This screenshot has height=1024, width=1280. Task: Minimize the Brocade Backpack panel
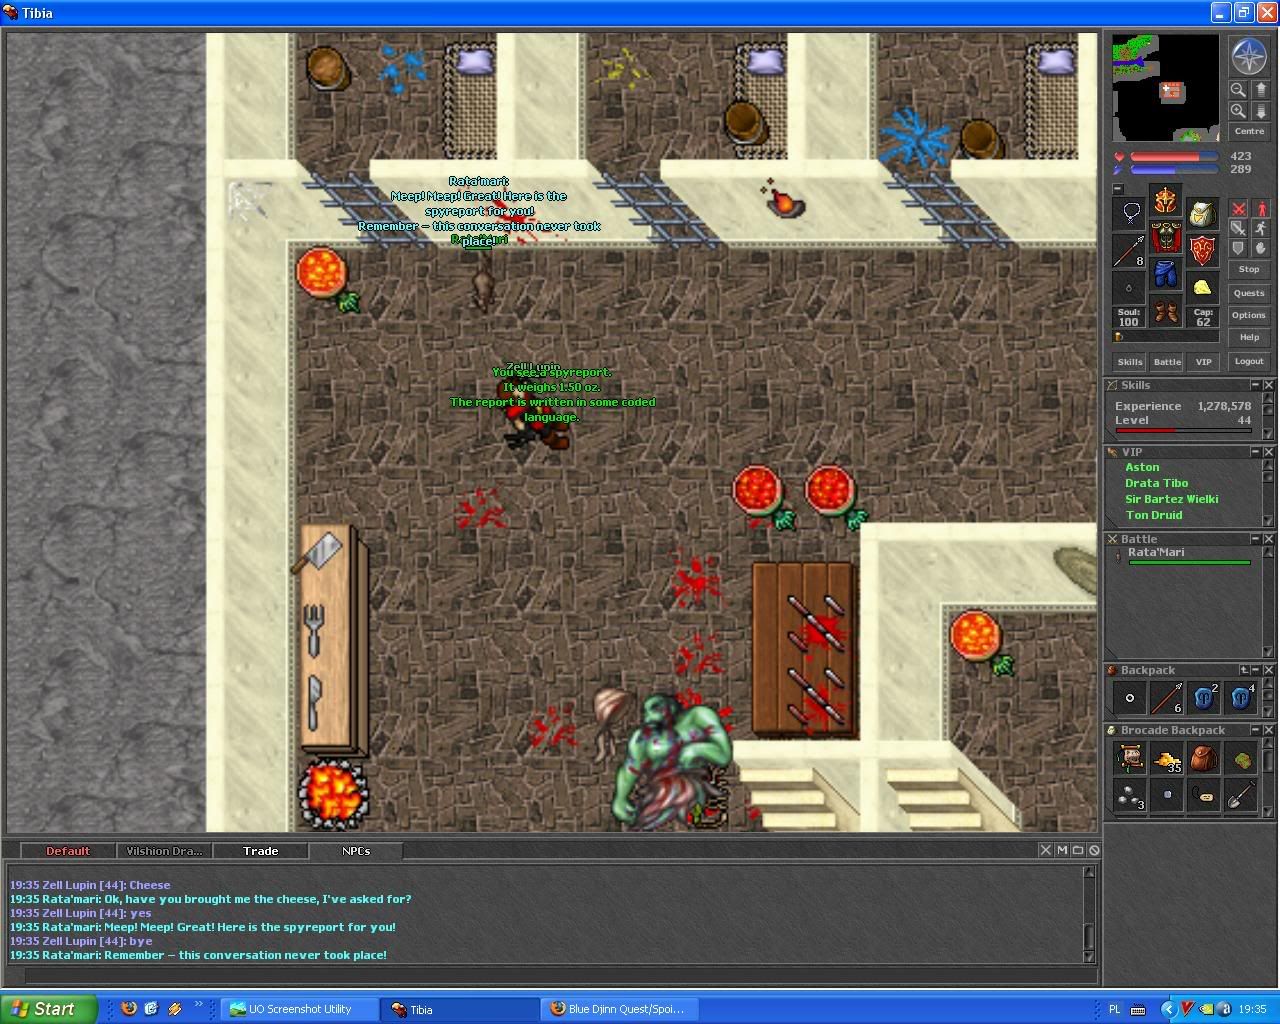pyautogui.click(x=1255, y=730)
